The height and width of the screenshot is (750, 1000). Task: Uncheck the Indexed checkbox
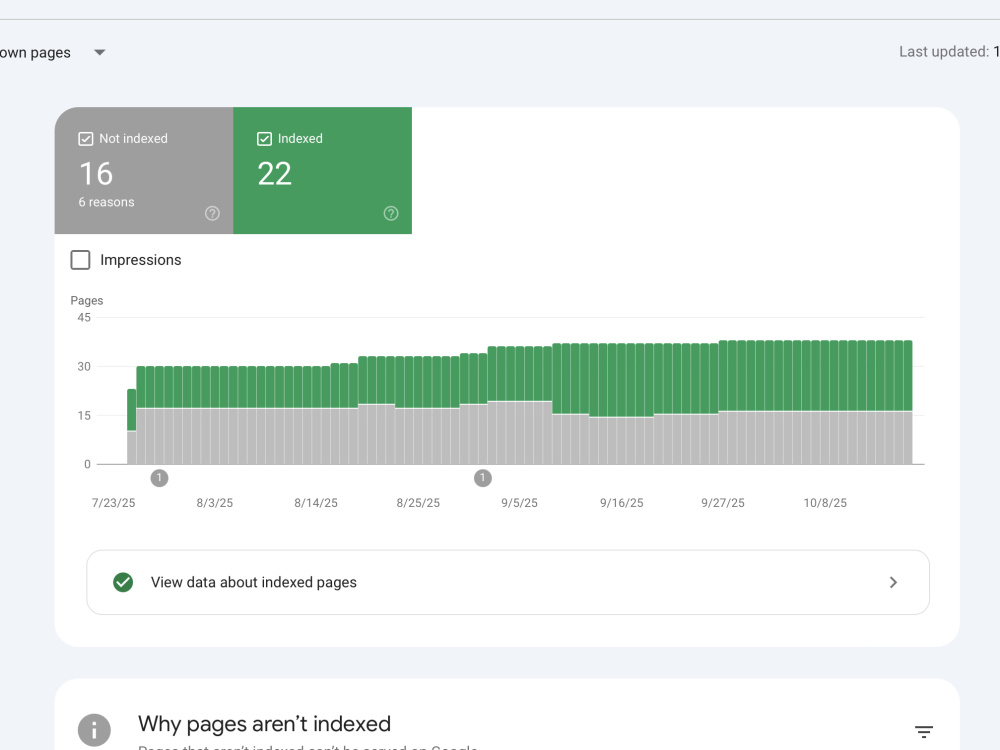[x=264, y=139]
